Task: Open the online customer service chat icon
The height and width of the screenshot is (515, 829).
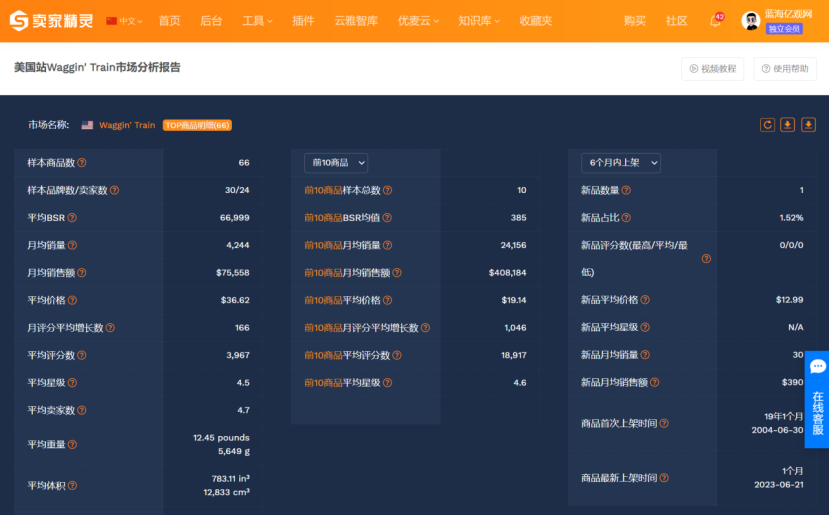Action: 817,366
